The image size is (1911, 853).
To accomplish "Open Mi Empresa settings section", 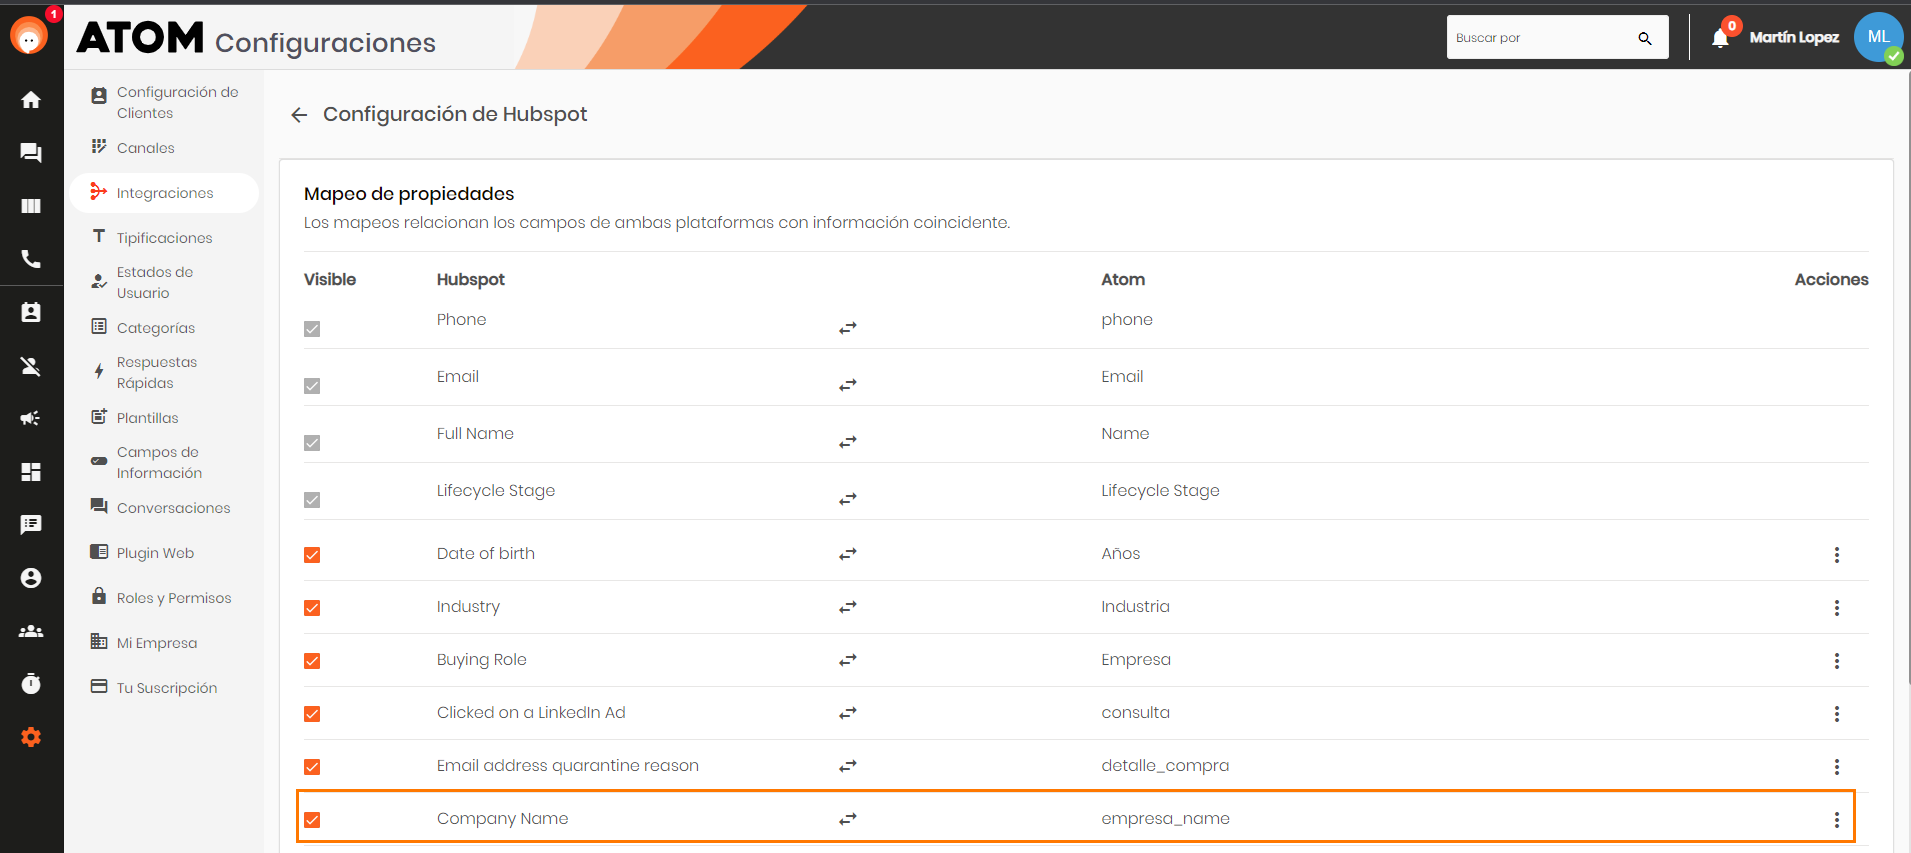I will 164,643.
